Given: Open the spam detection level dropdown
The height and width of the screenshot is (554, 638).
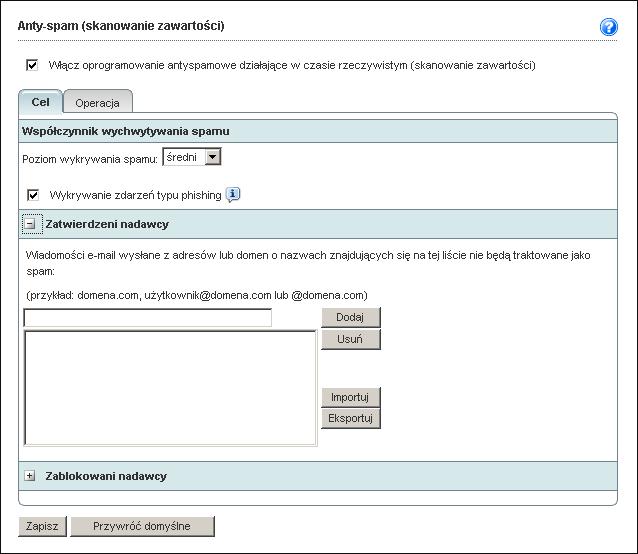Looking at the screenshot, I should [x=192, y=157].
